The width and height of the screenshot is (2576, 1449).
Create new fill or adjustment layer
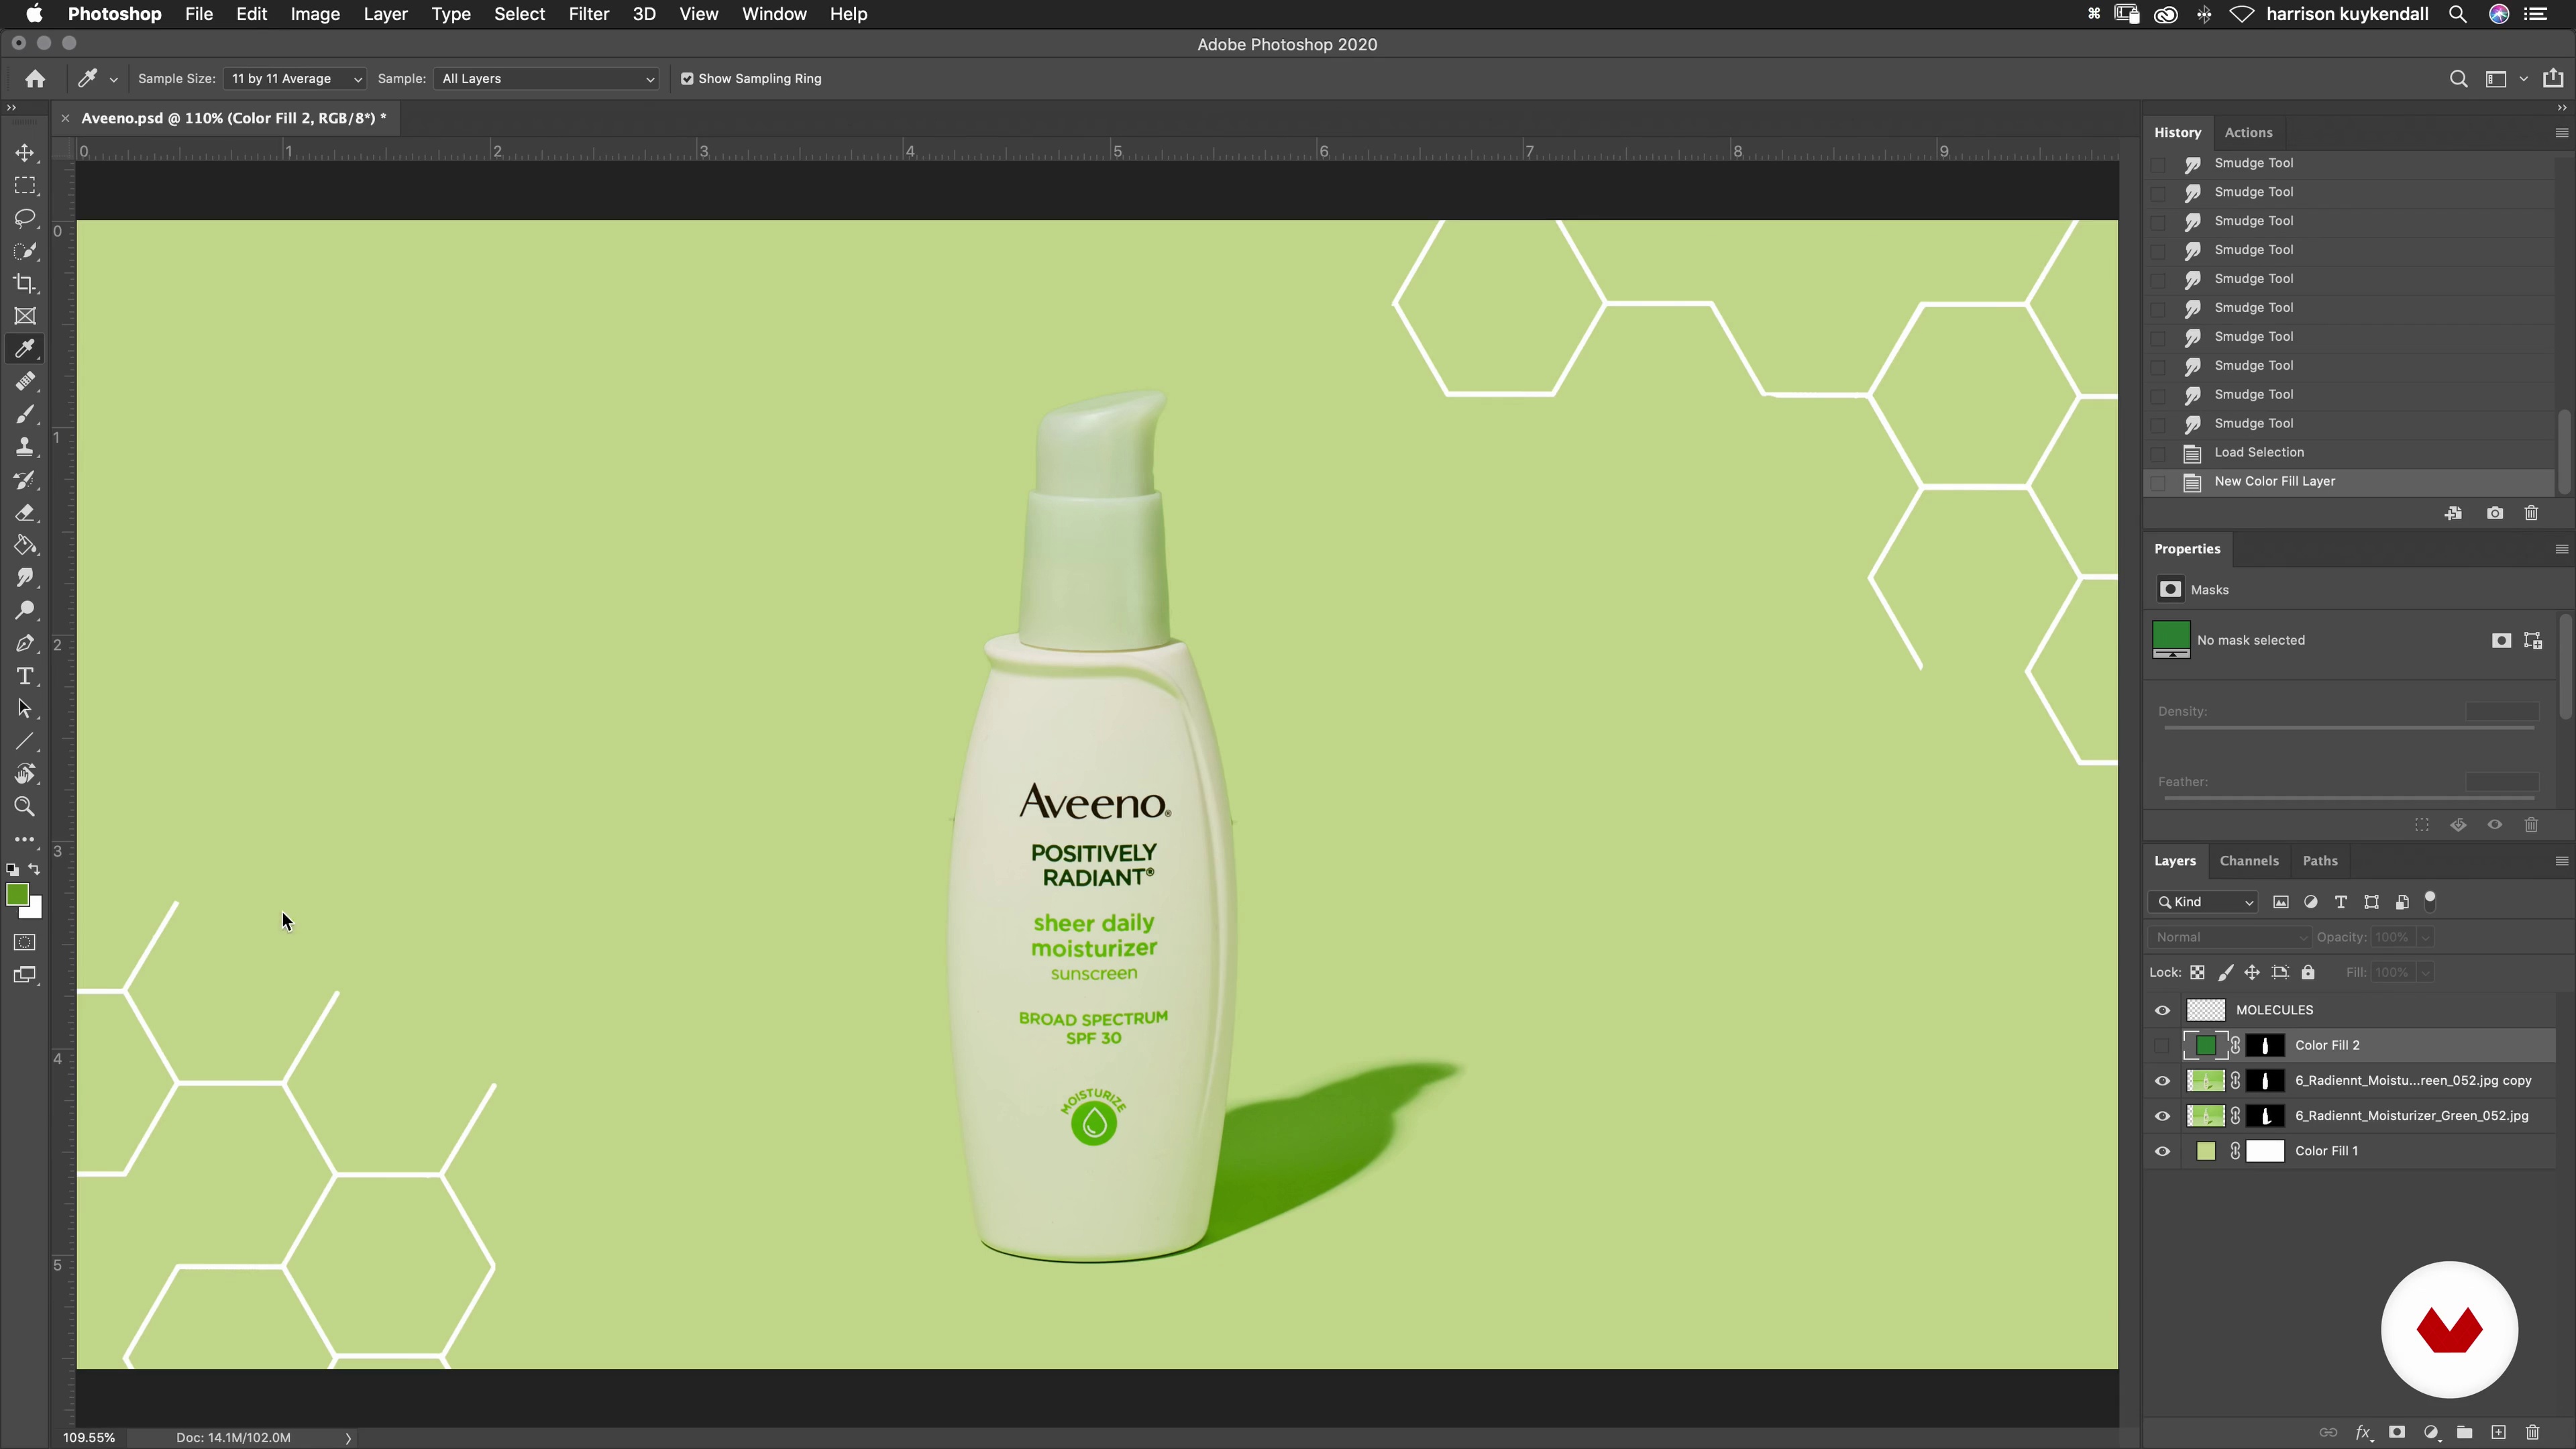(2431, 1432)
